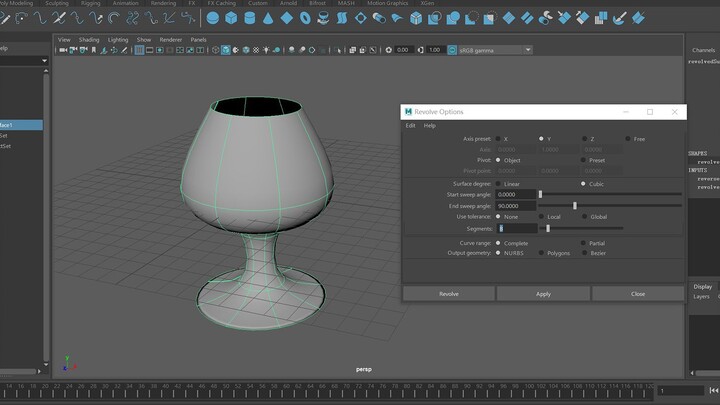This screenshot has width=720, height=405.
Task: Open the viewport Show menu
Action: tap(144, 40)
